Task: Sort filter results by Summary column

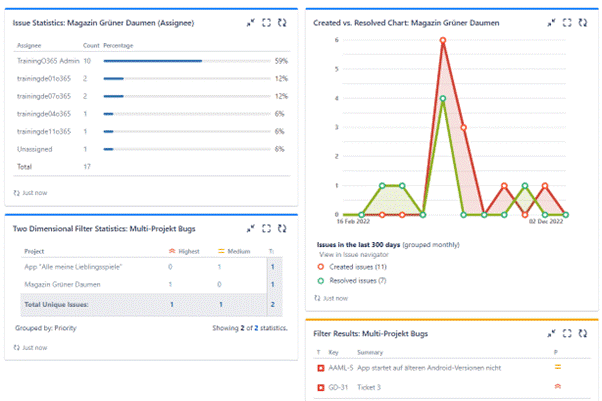Action: click(x=372, y=352)
